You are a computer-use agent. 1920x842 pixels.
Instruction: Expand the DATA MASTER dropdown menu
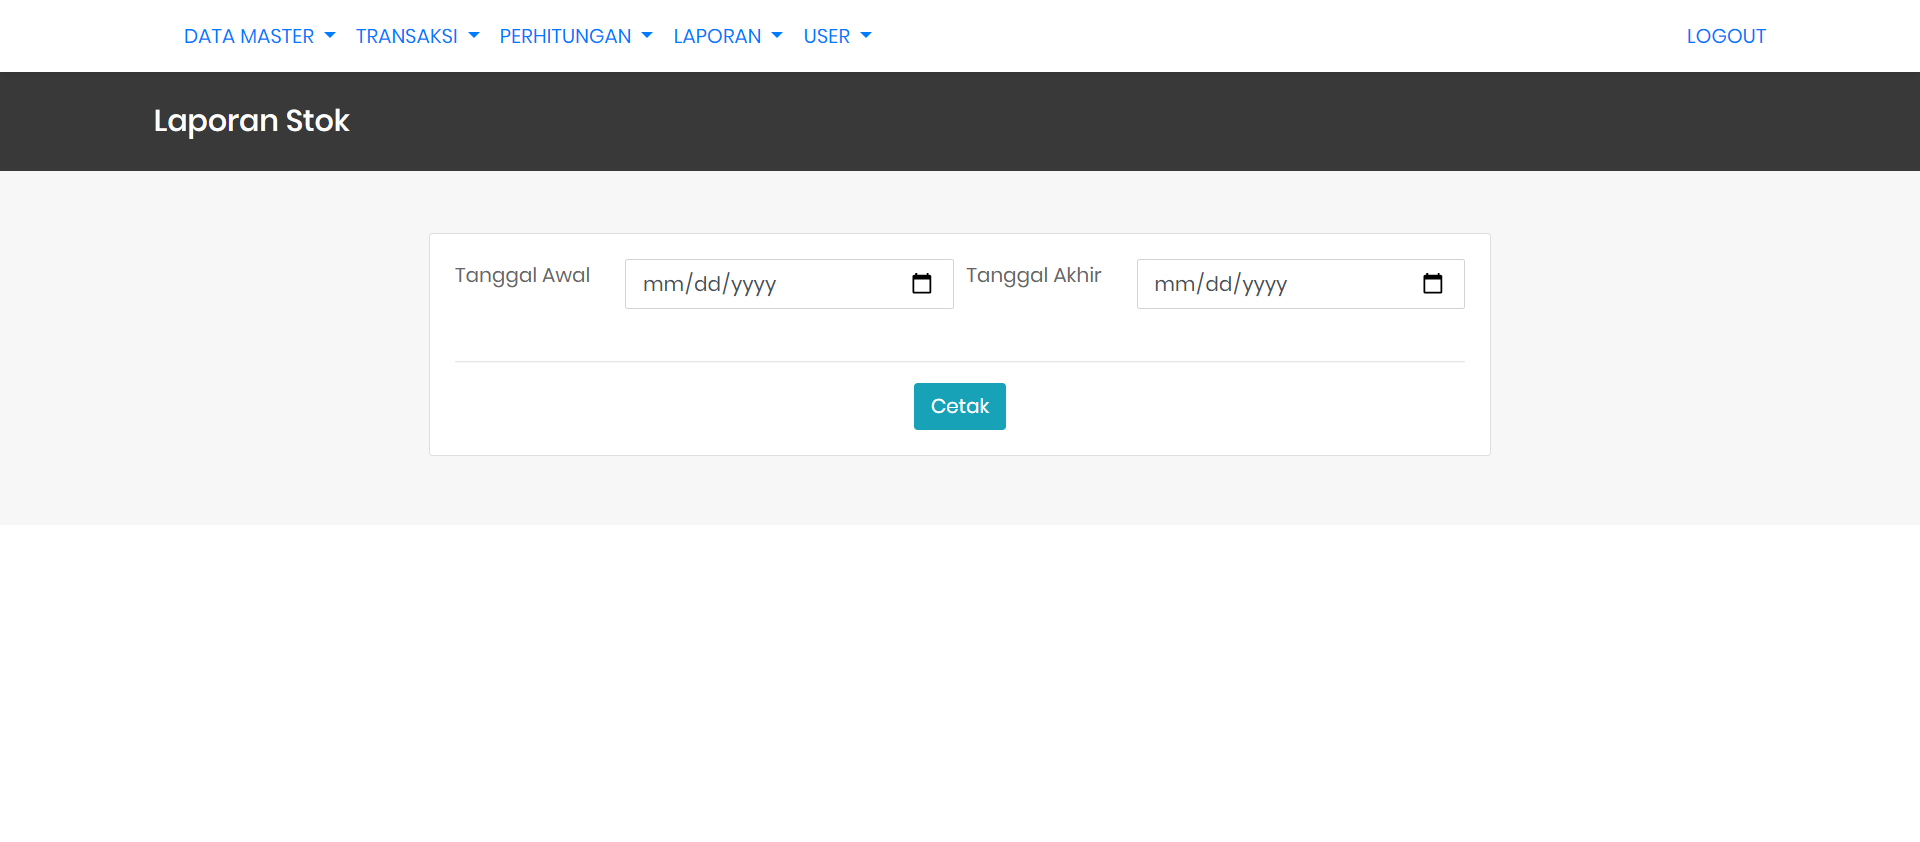pyautogui.click(x=259, y=36)
